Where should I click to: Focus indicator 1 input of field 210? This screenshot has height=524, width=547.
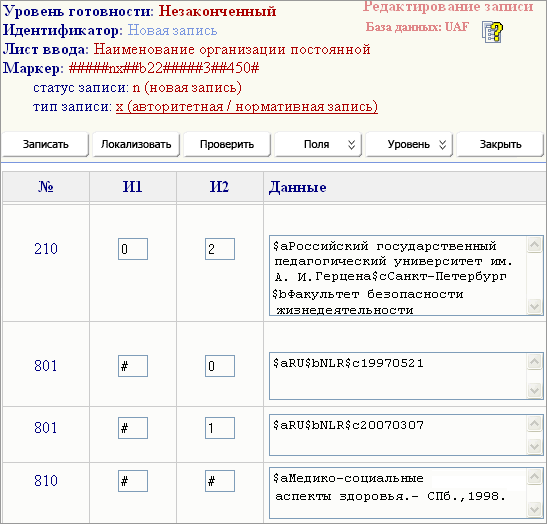pos(133,249)
